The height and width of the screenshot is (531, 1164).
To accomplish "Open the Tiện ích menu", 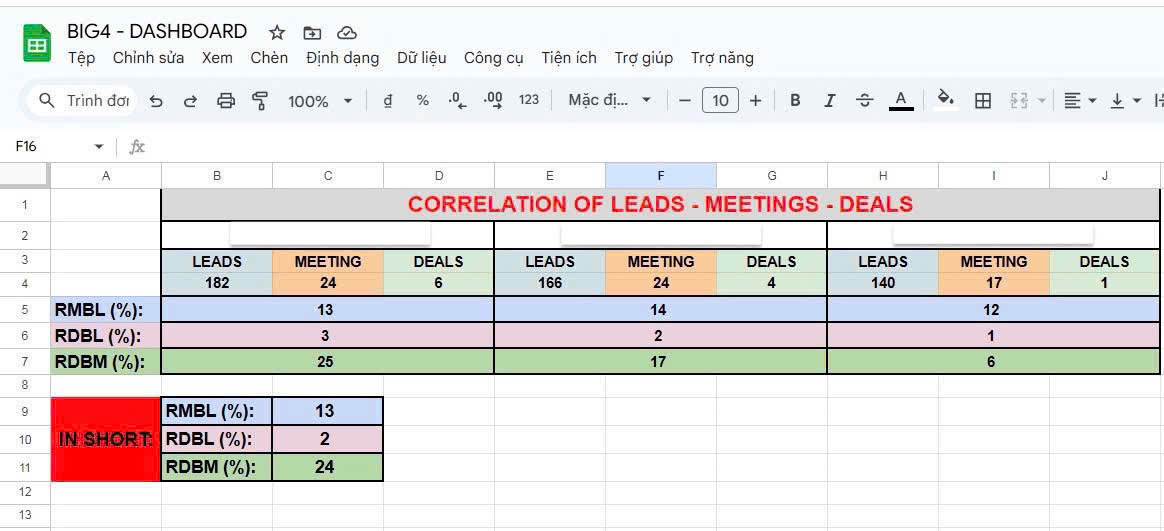I will pyautogui.click(x=569, y=58).
